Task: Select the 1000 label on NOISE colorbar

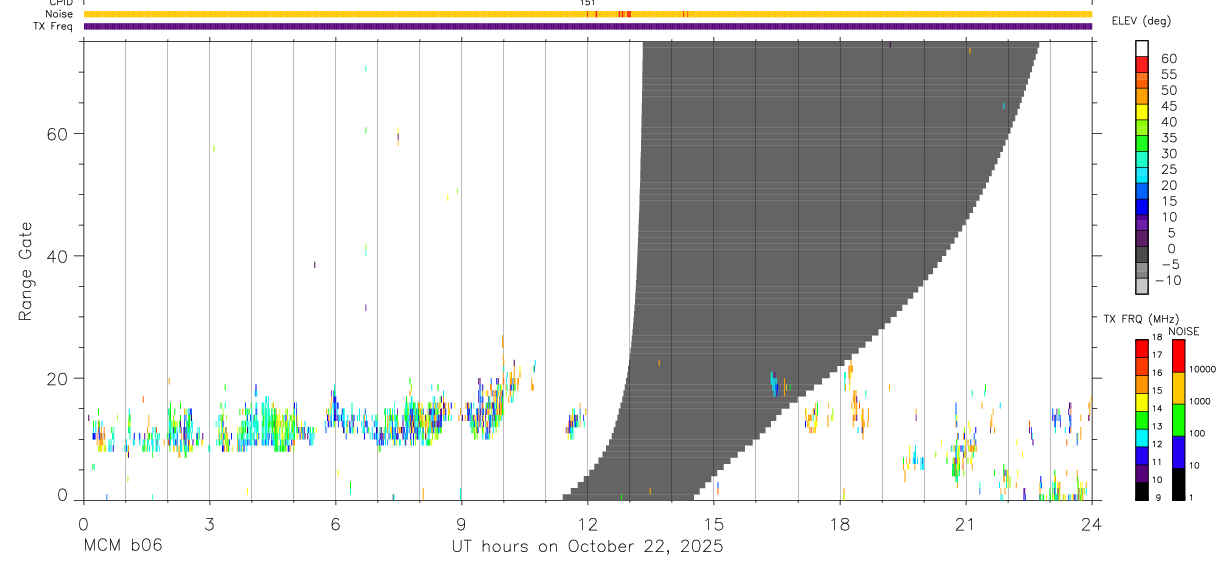Action: pyautogui.click(x=1200, y=402)
